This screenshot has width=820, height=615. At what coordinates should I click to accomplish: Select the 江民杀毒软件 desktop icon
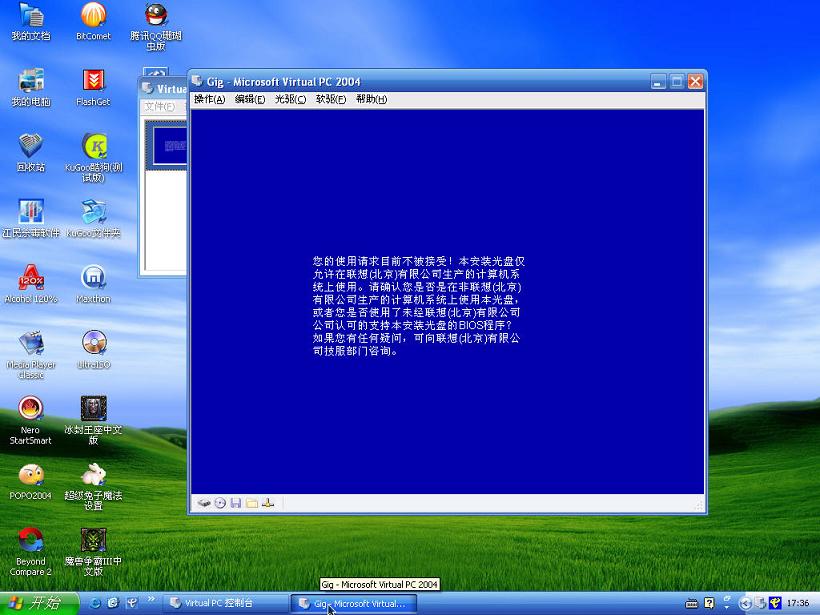pyautogui.click(x=31, y=219)
